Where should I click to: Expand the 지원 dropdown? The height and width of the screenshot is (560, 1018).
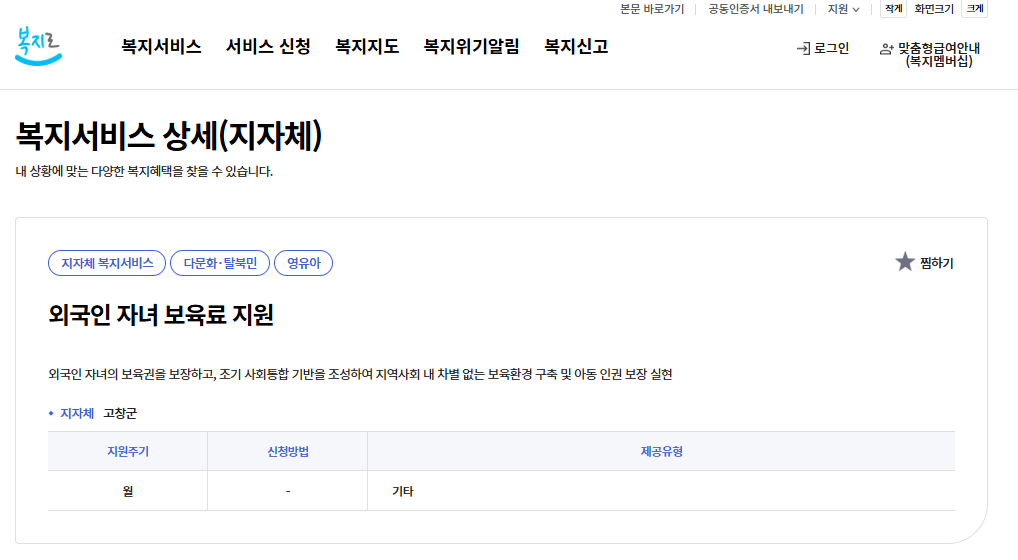[843, 9]
